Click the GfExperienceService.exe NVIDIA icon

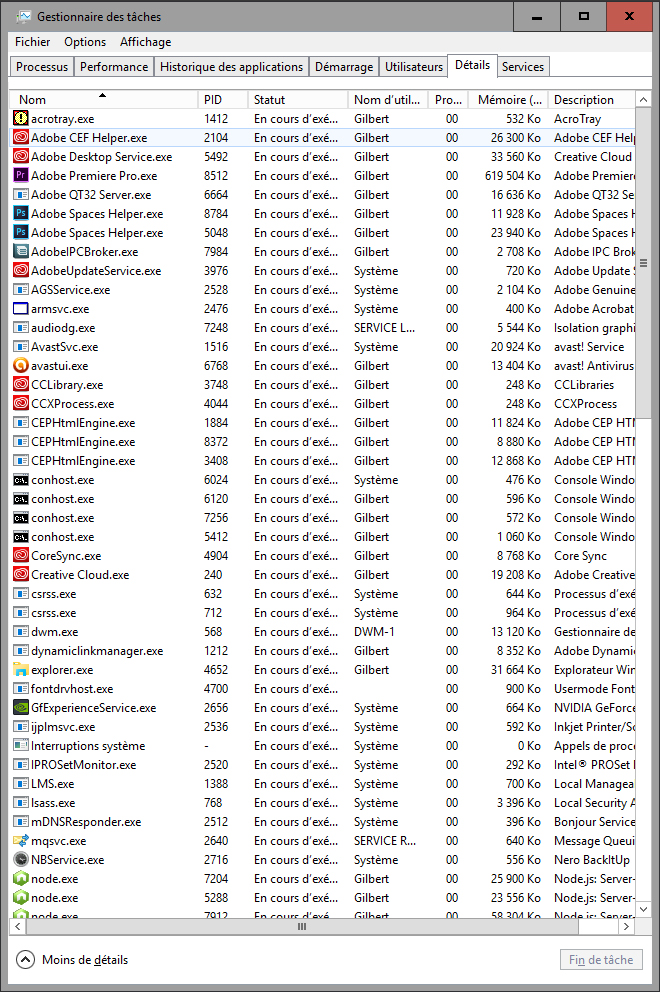21,707
